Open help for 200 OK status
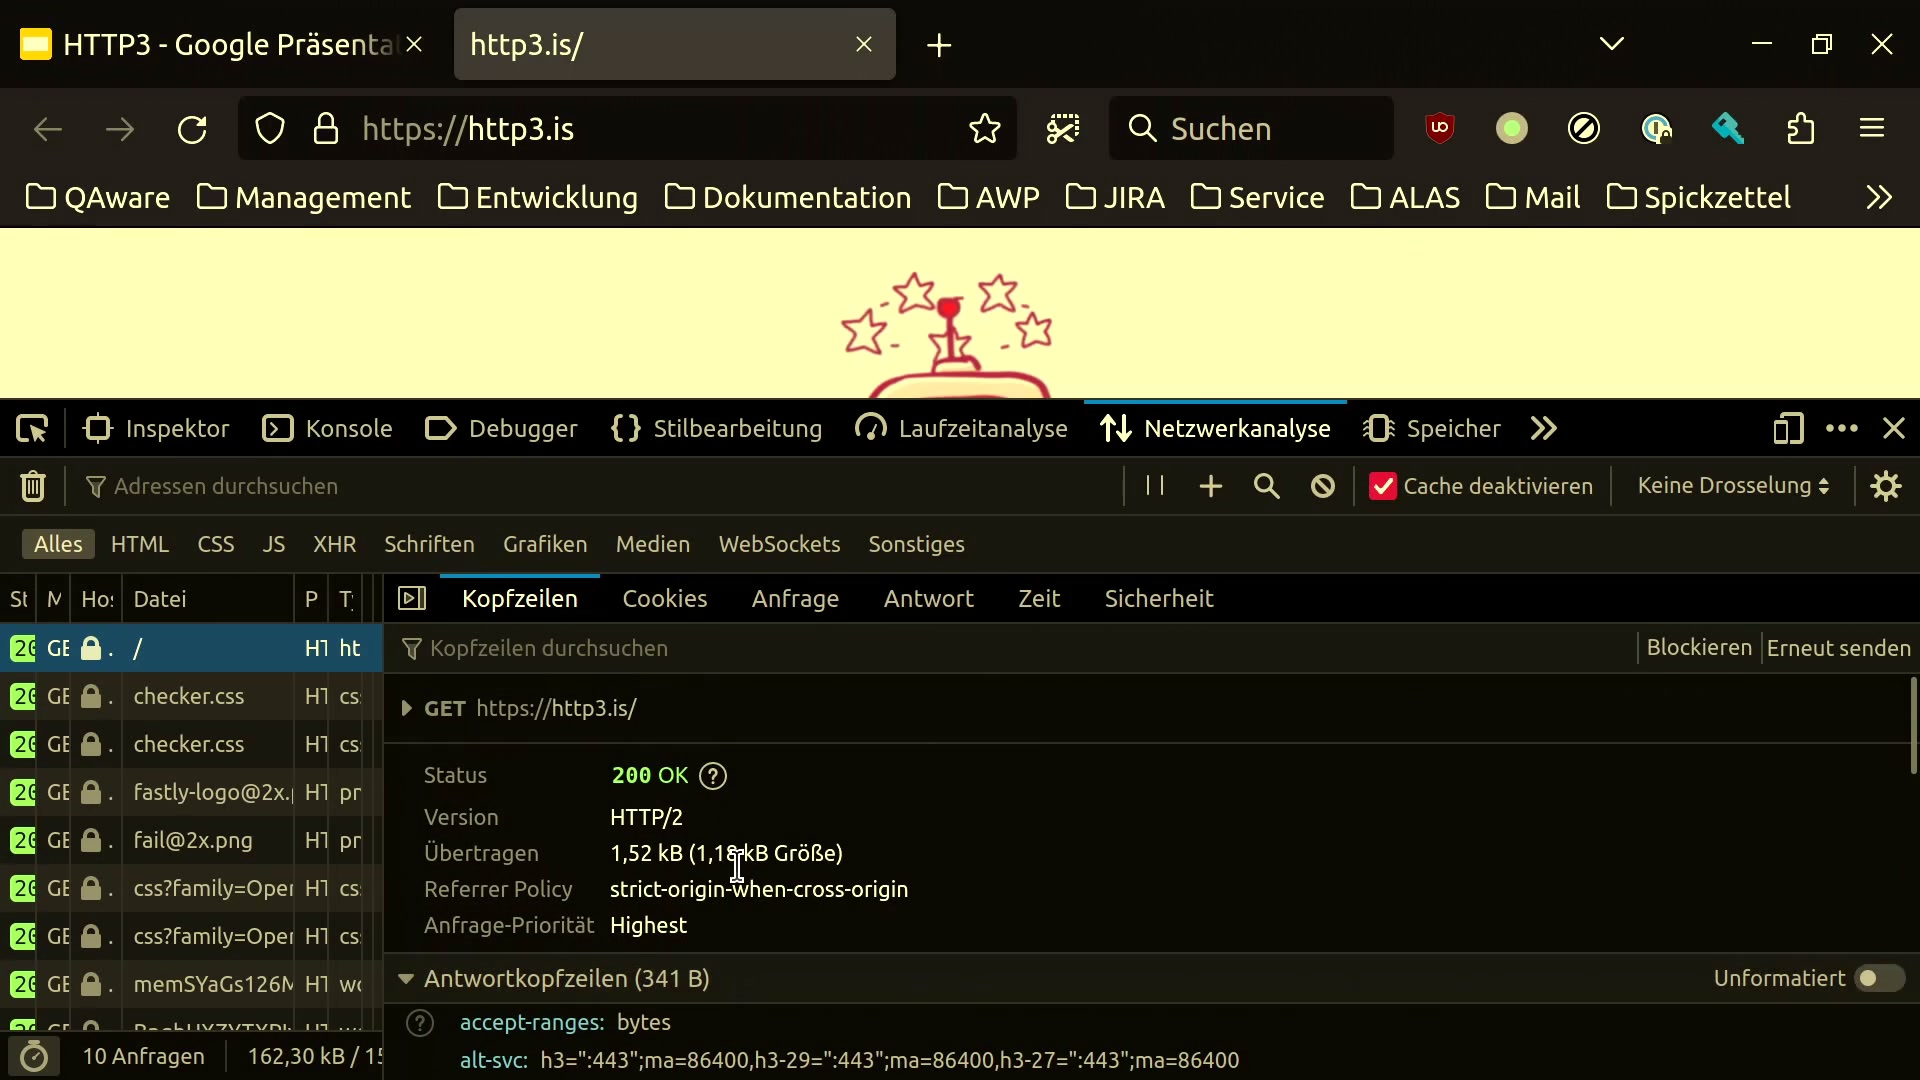 tap(713, 776)
